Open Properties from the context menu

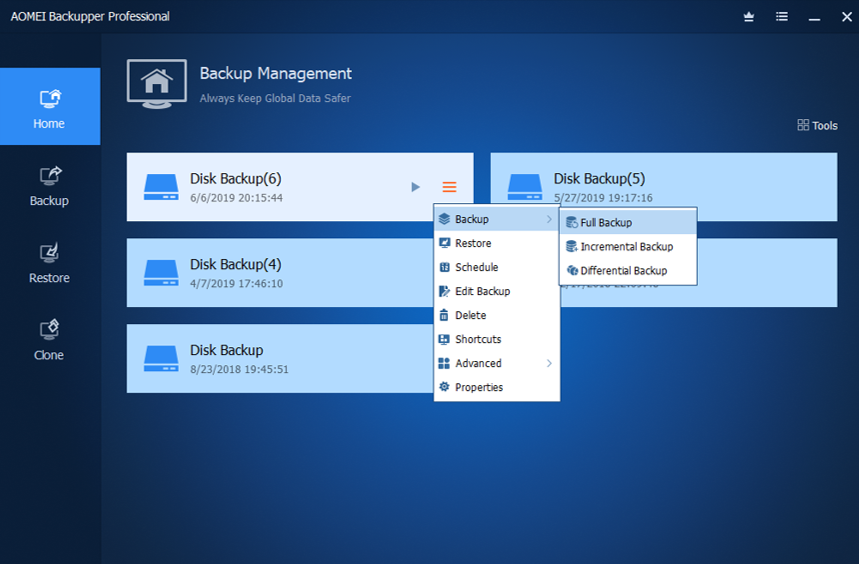tap(496, 388)
